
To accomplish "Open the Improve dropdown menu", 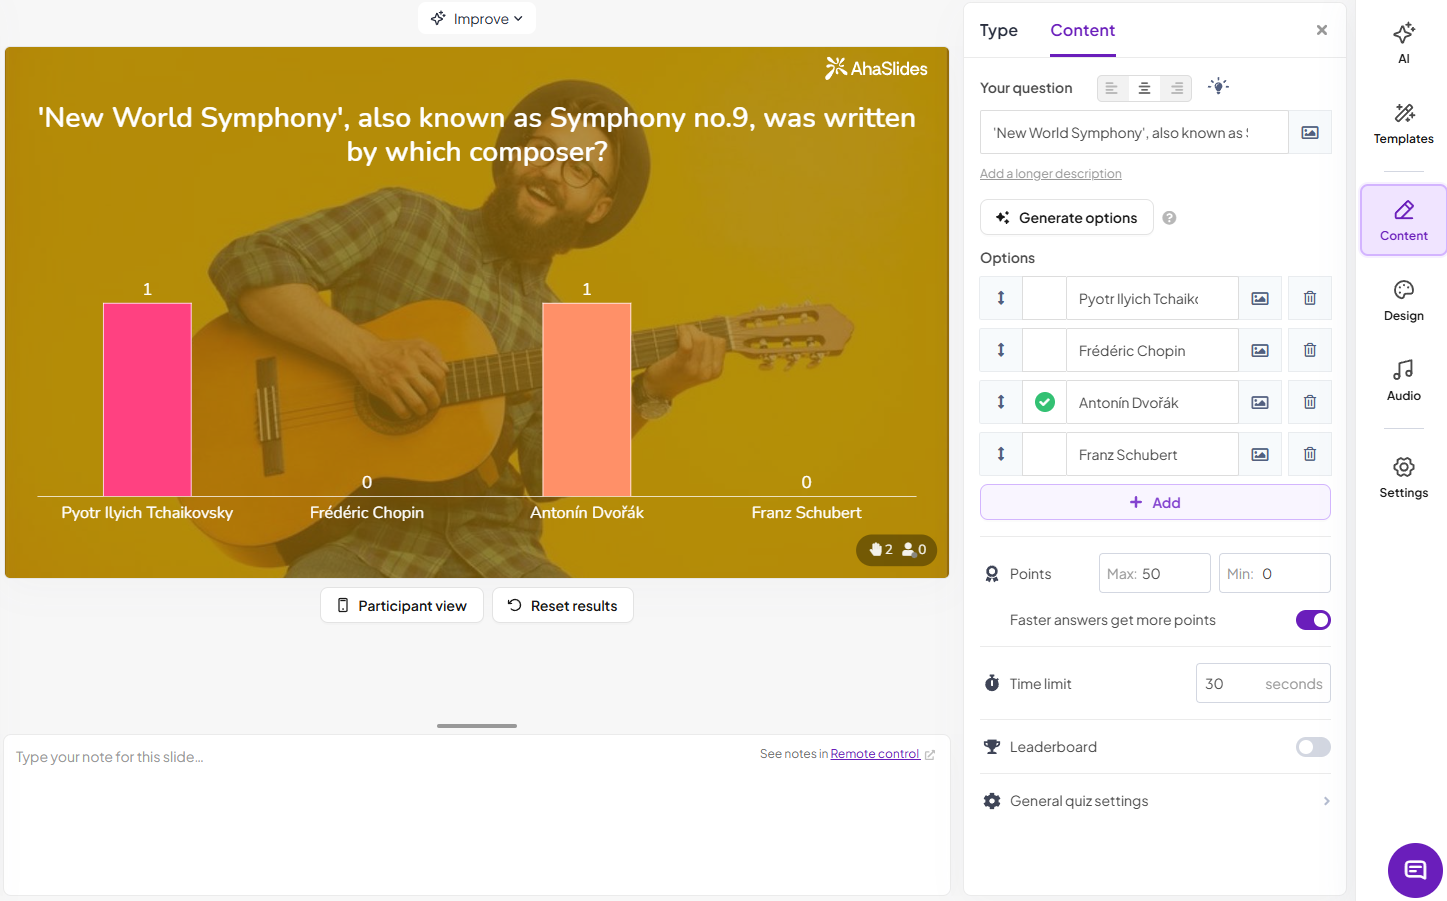I will (477, 18).
